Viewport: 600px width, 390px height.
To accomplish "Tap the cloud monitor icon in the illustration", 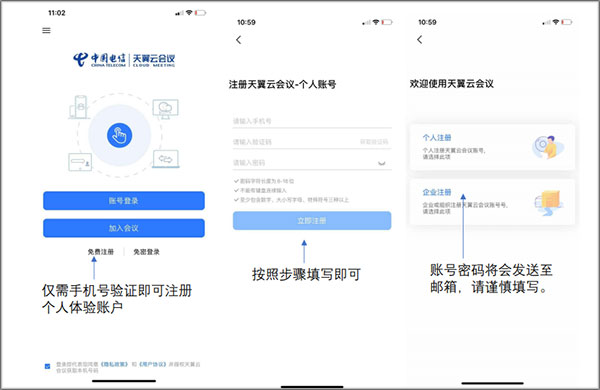I will 165,109.
